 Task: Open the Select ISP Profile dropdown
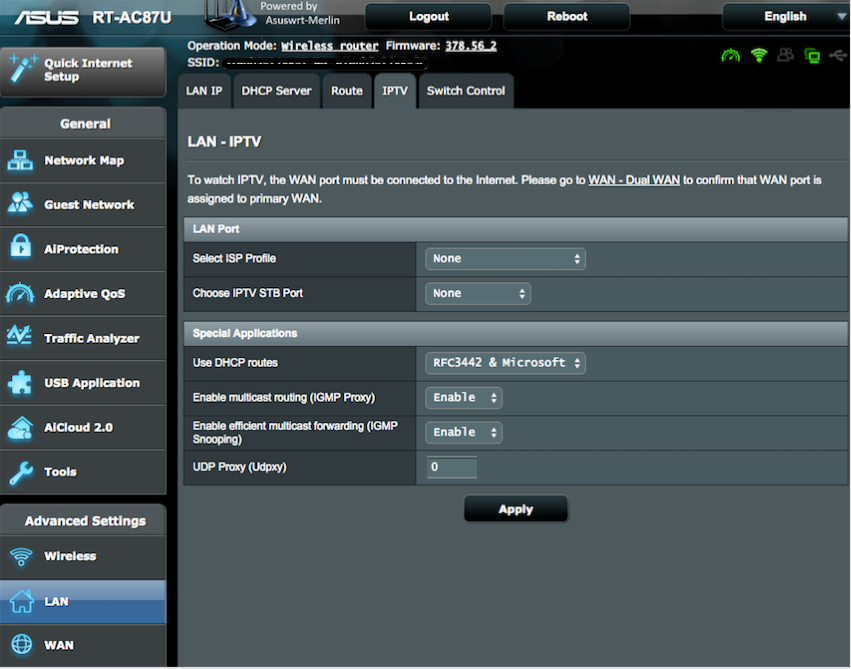505,259
